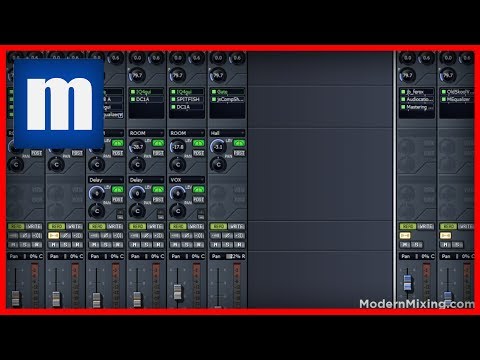Select the jsCompSh insert effect name

pyautogui.click(x=230, y=99)
